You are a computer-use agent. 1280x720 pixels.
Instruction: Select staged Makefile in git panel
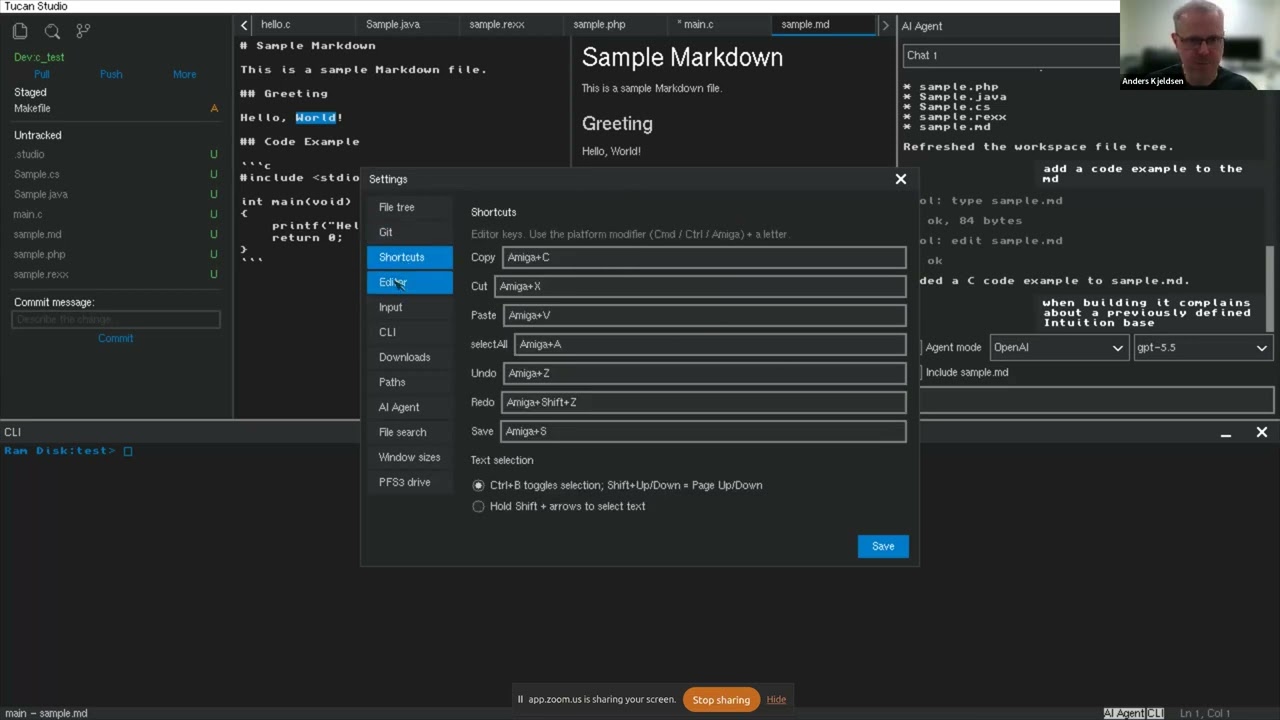tap(116, 108)
